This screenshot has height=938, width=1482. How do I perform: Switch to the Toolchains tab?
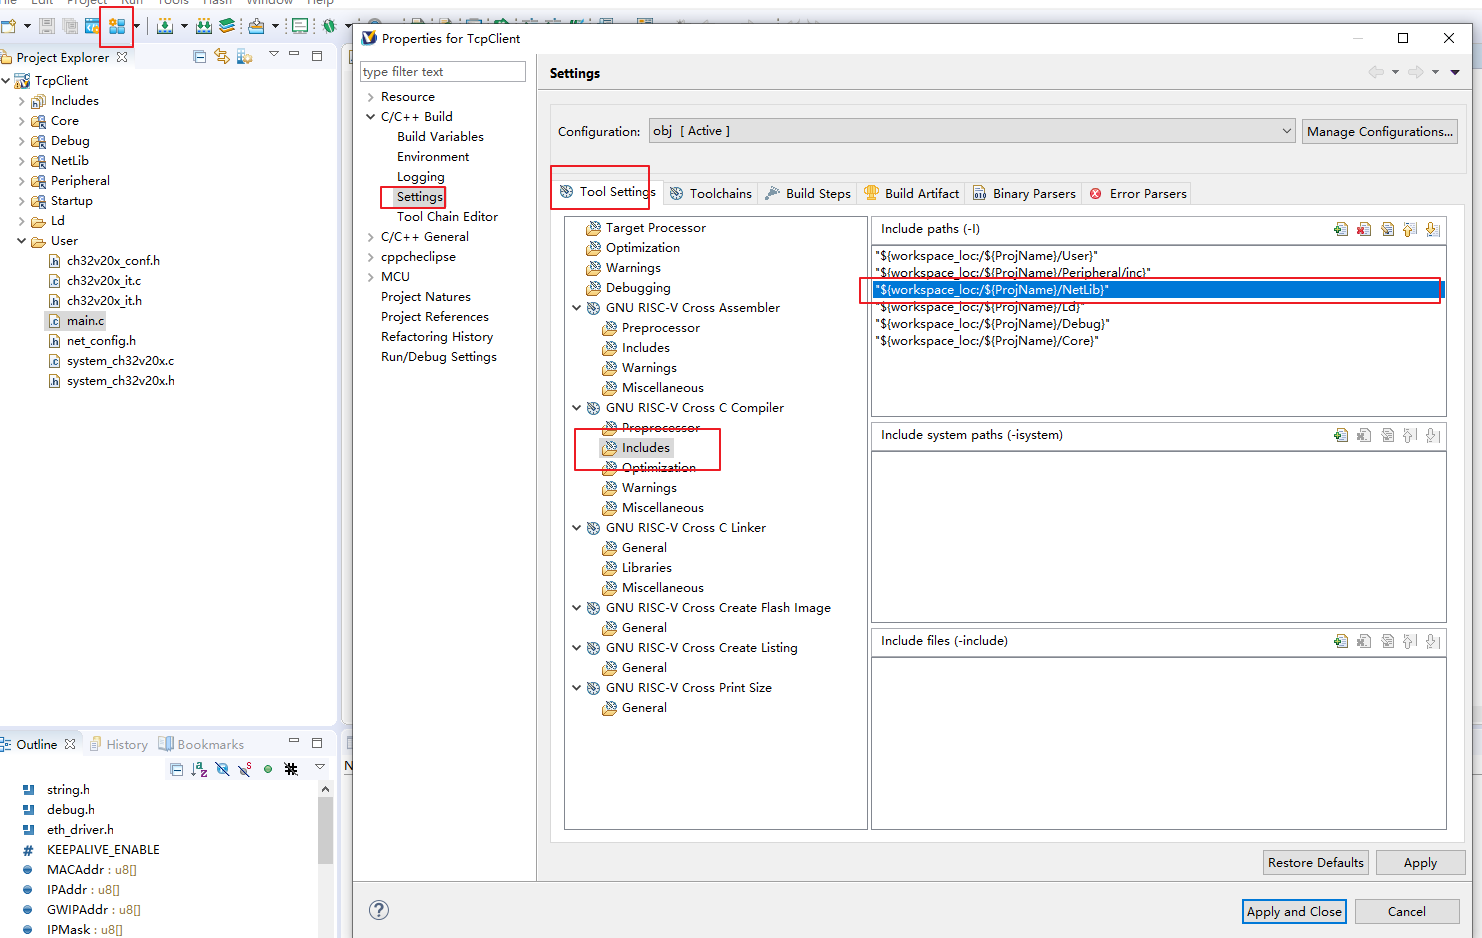(711, 194)
